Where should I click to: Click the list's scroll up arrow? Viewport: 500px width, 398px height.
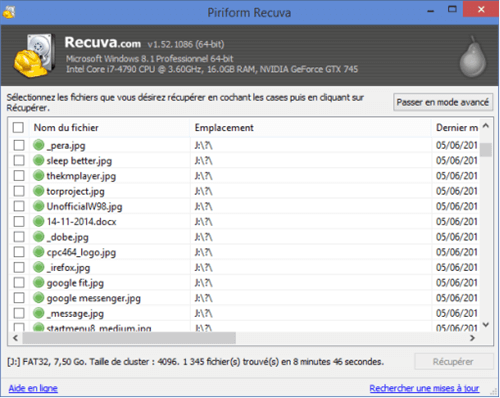click(486, 126)
